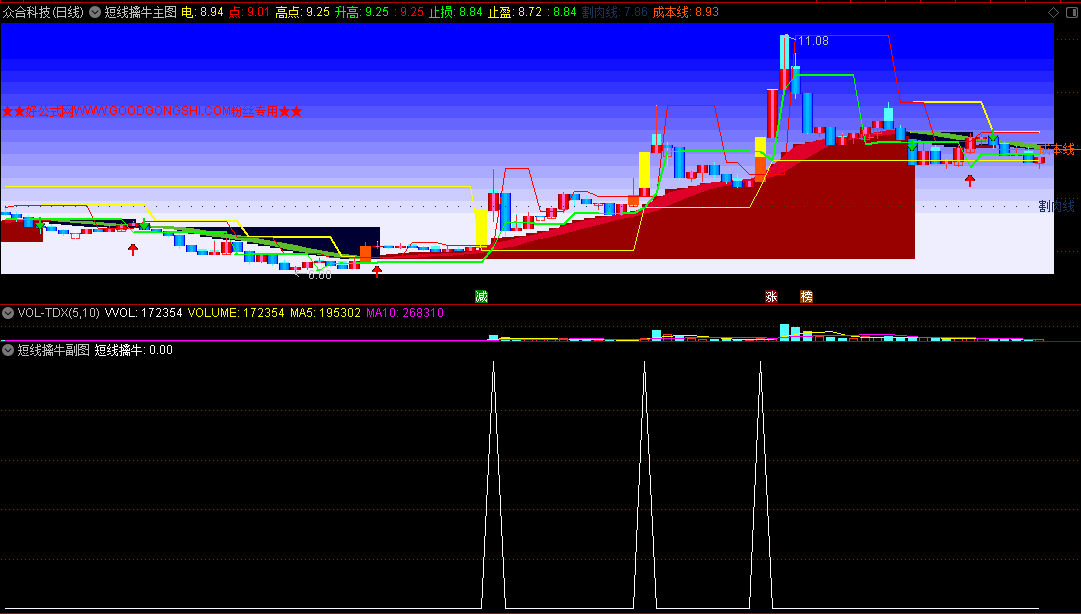Click the yellow 电: 8.94 value
The width and height of the screenshot is (1081, 614).
203,12
